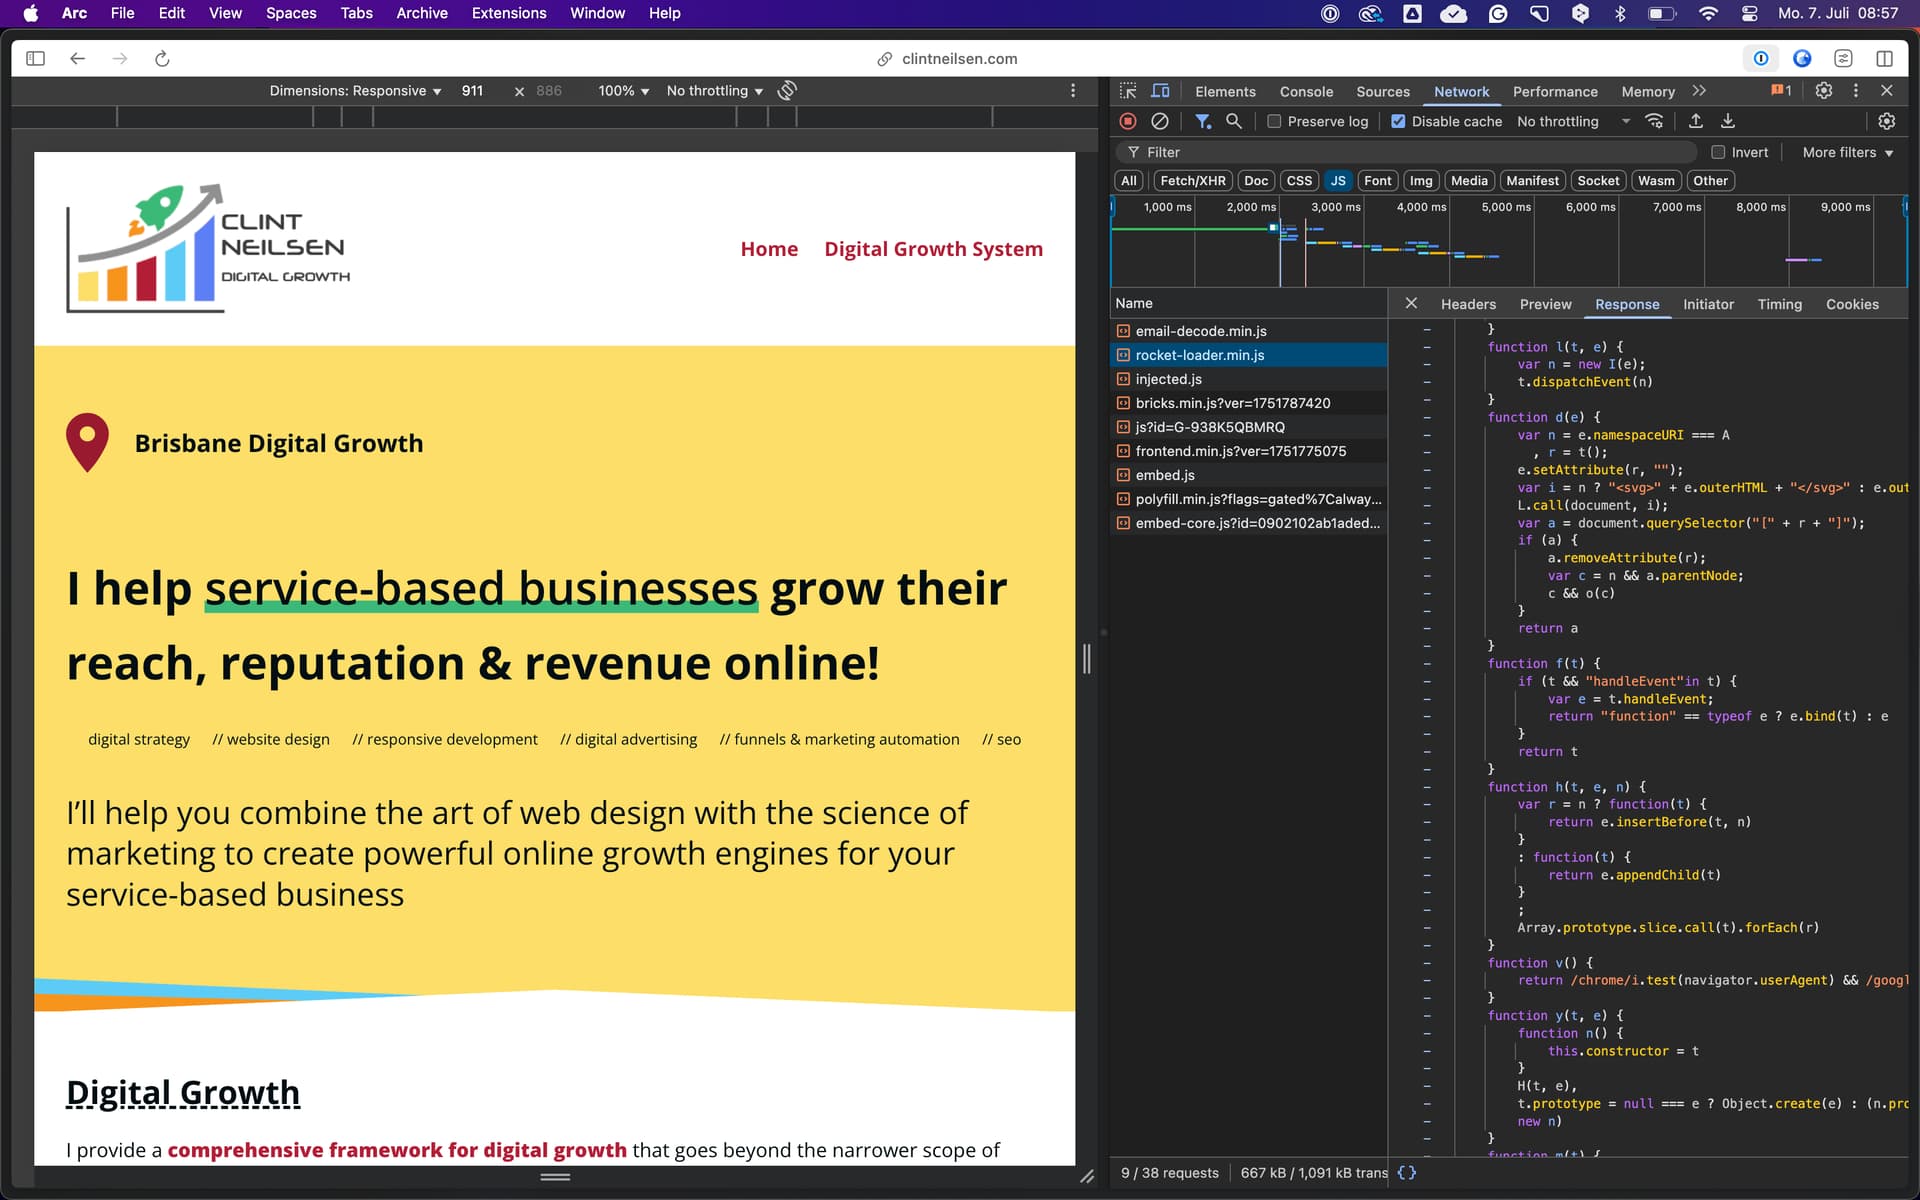Rotate the responsive viewport
1920x1200 pixels.
click(x=788, y=91)
